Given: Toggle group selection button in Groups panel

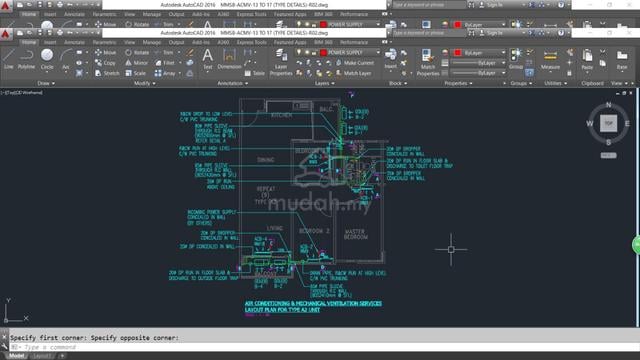Looking at the screenshot, I should [x=529, y=73].
